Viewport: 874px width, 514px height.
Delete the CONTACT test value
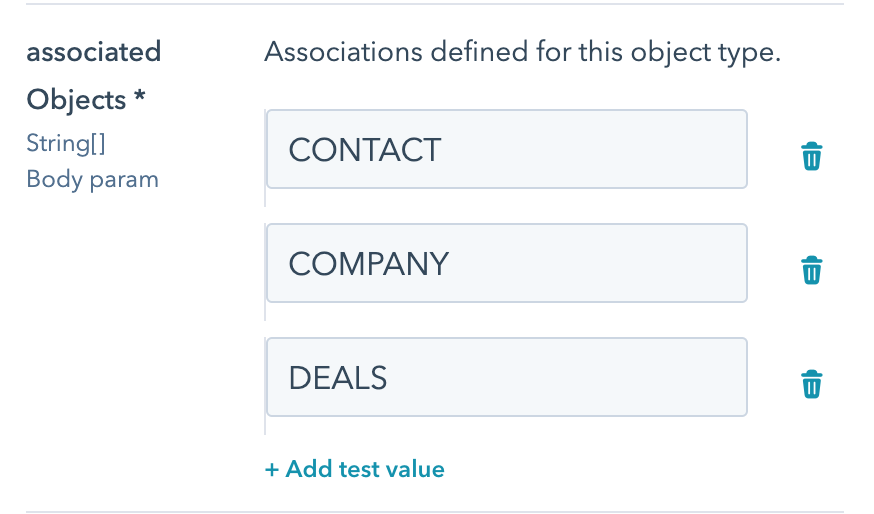[812, 157]
